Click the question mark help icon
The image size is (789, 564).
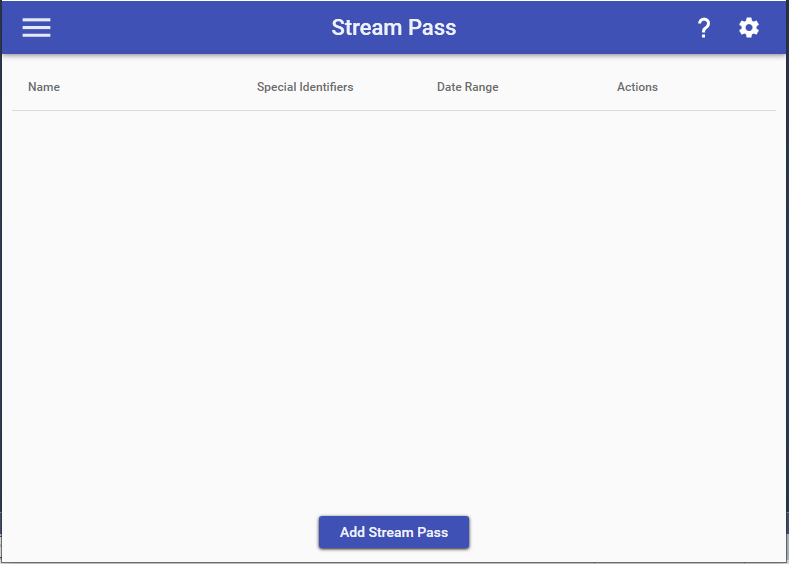pos(704,28)
